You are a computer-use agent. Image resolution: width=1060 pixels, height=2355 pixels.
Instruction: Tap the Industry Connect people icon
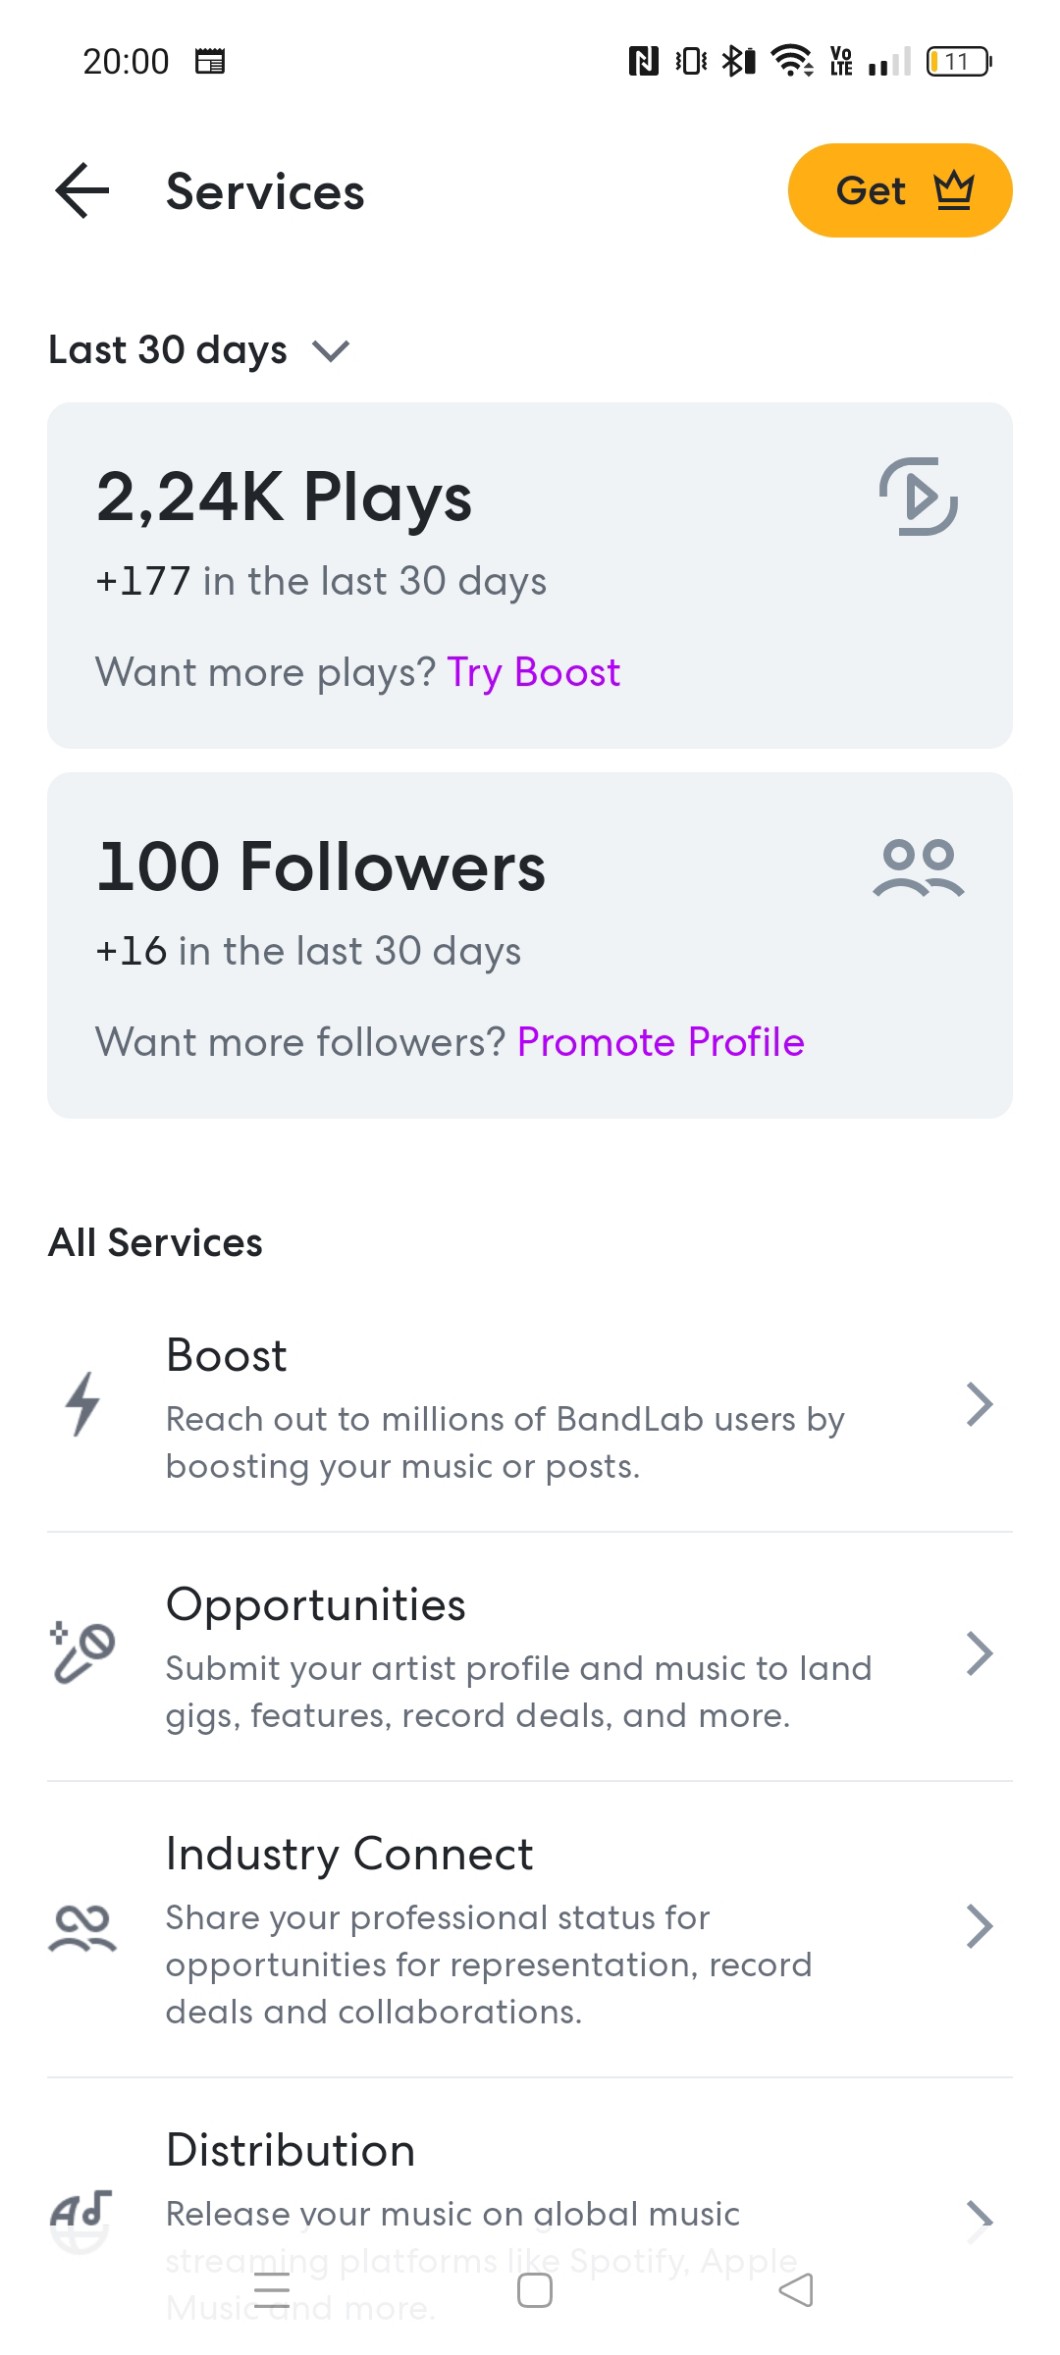82,1928
